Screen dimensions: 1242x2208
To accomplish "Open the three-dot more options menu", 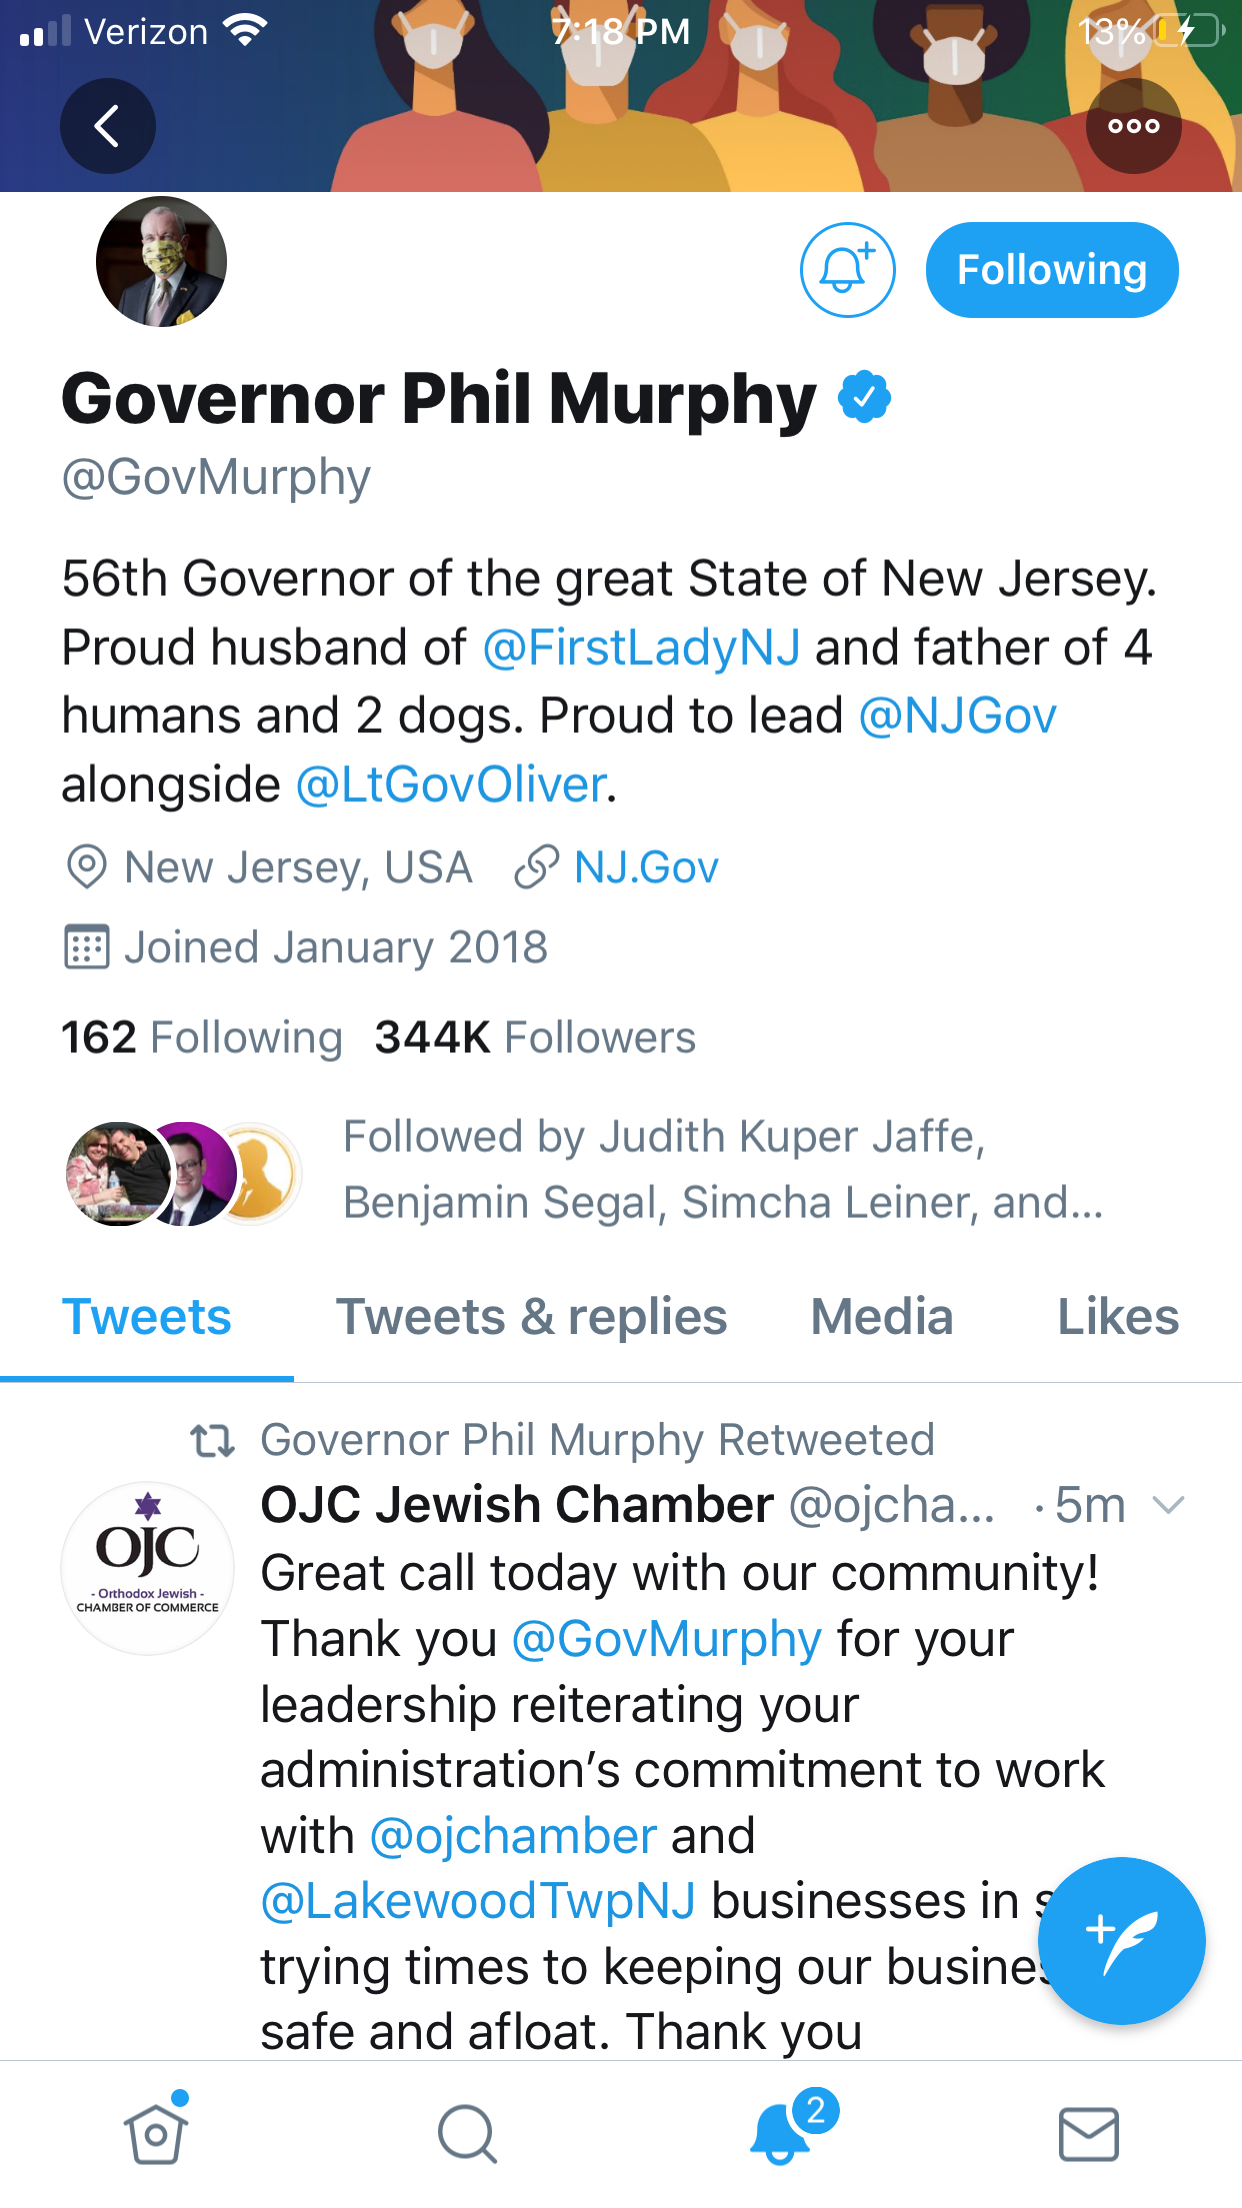I will click(x=1133, y=126).
